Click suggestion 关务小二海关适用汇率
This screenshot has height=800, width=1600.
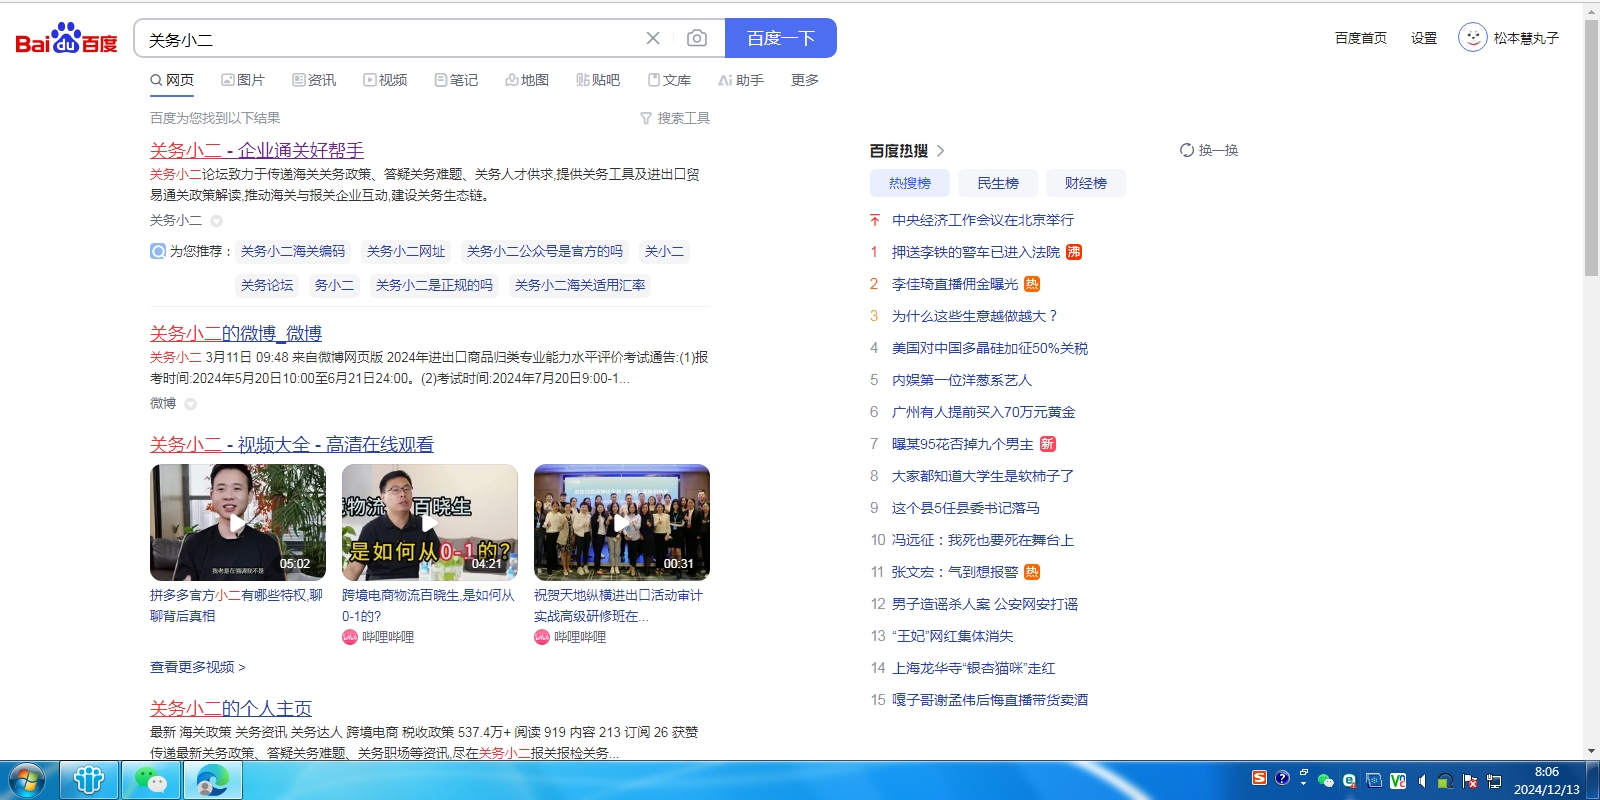[580, 285]
